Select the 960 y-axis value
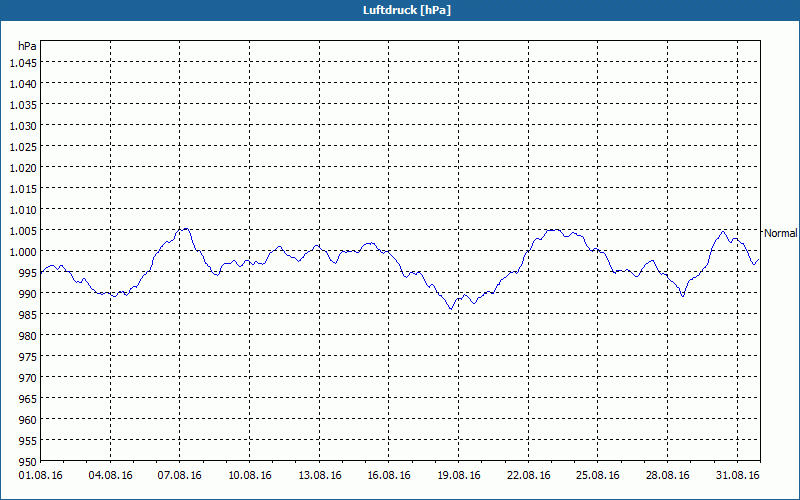This screenshot has width=800, height=500. [29, 420]
